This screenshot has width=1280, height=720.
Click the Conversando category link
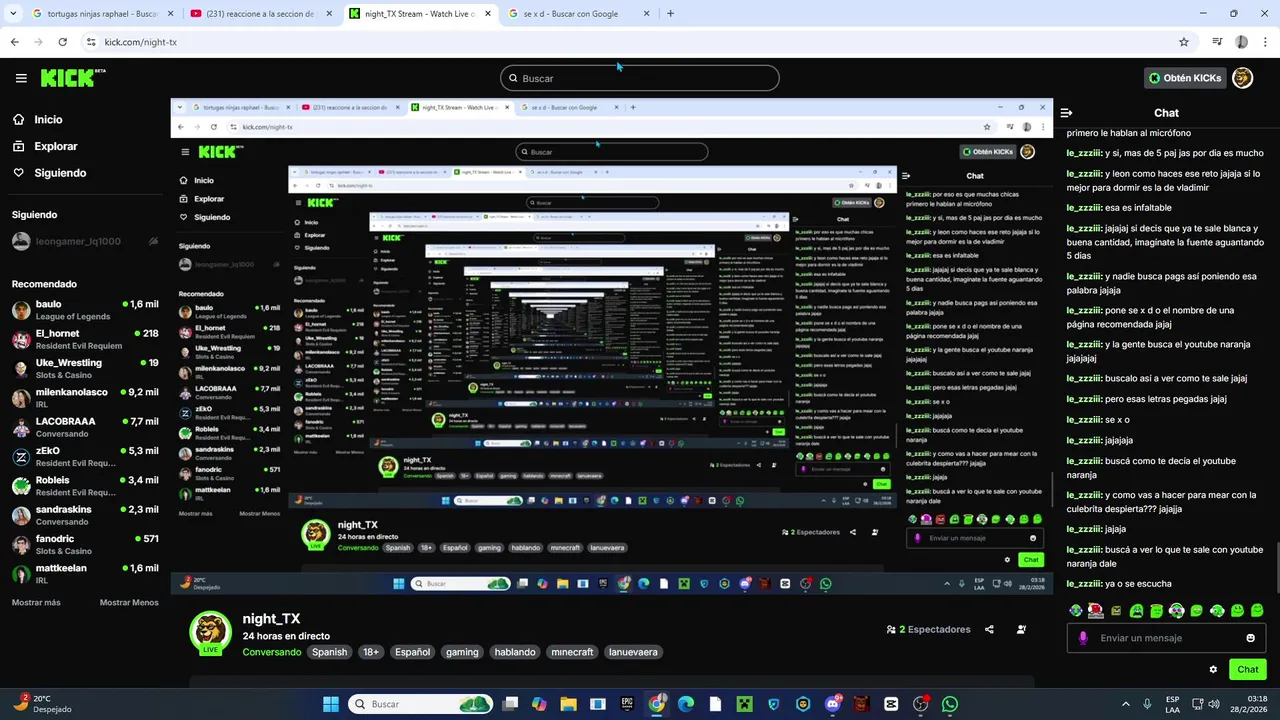(271, 652)
